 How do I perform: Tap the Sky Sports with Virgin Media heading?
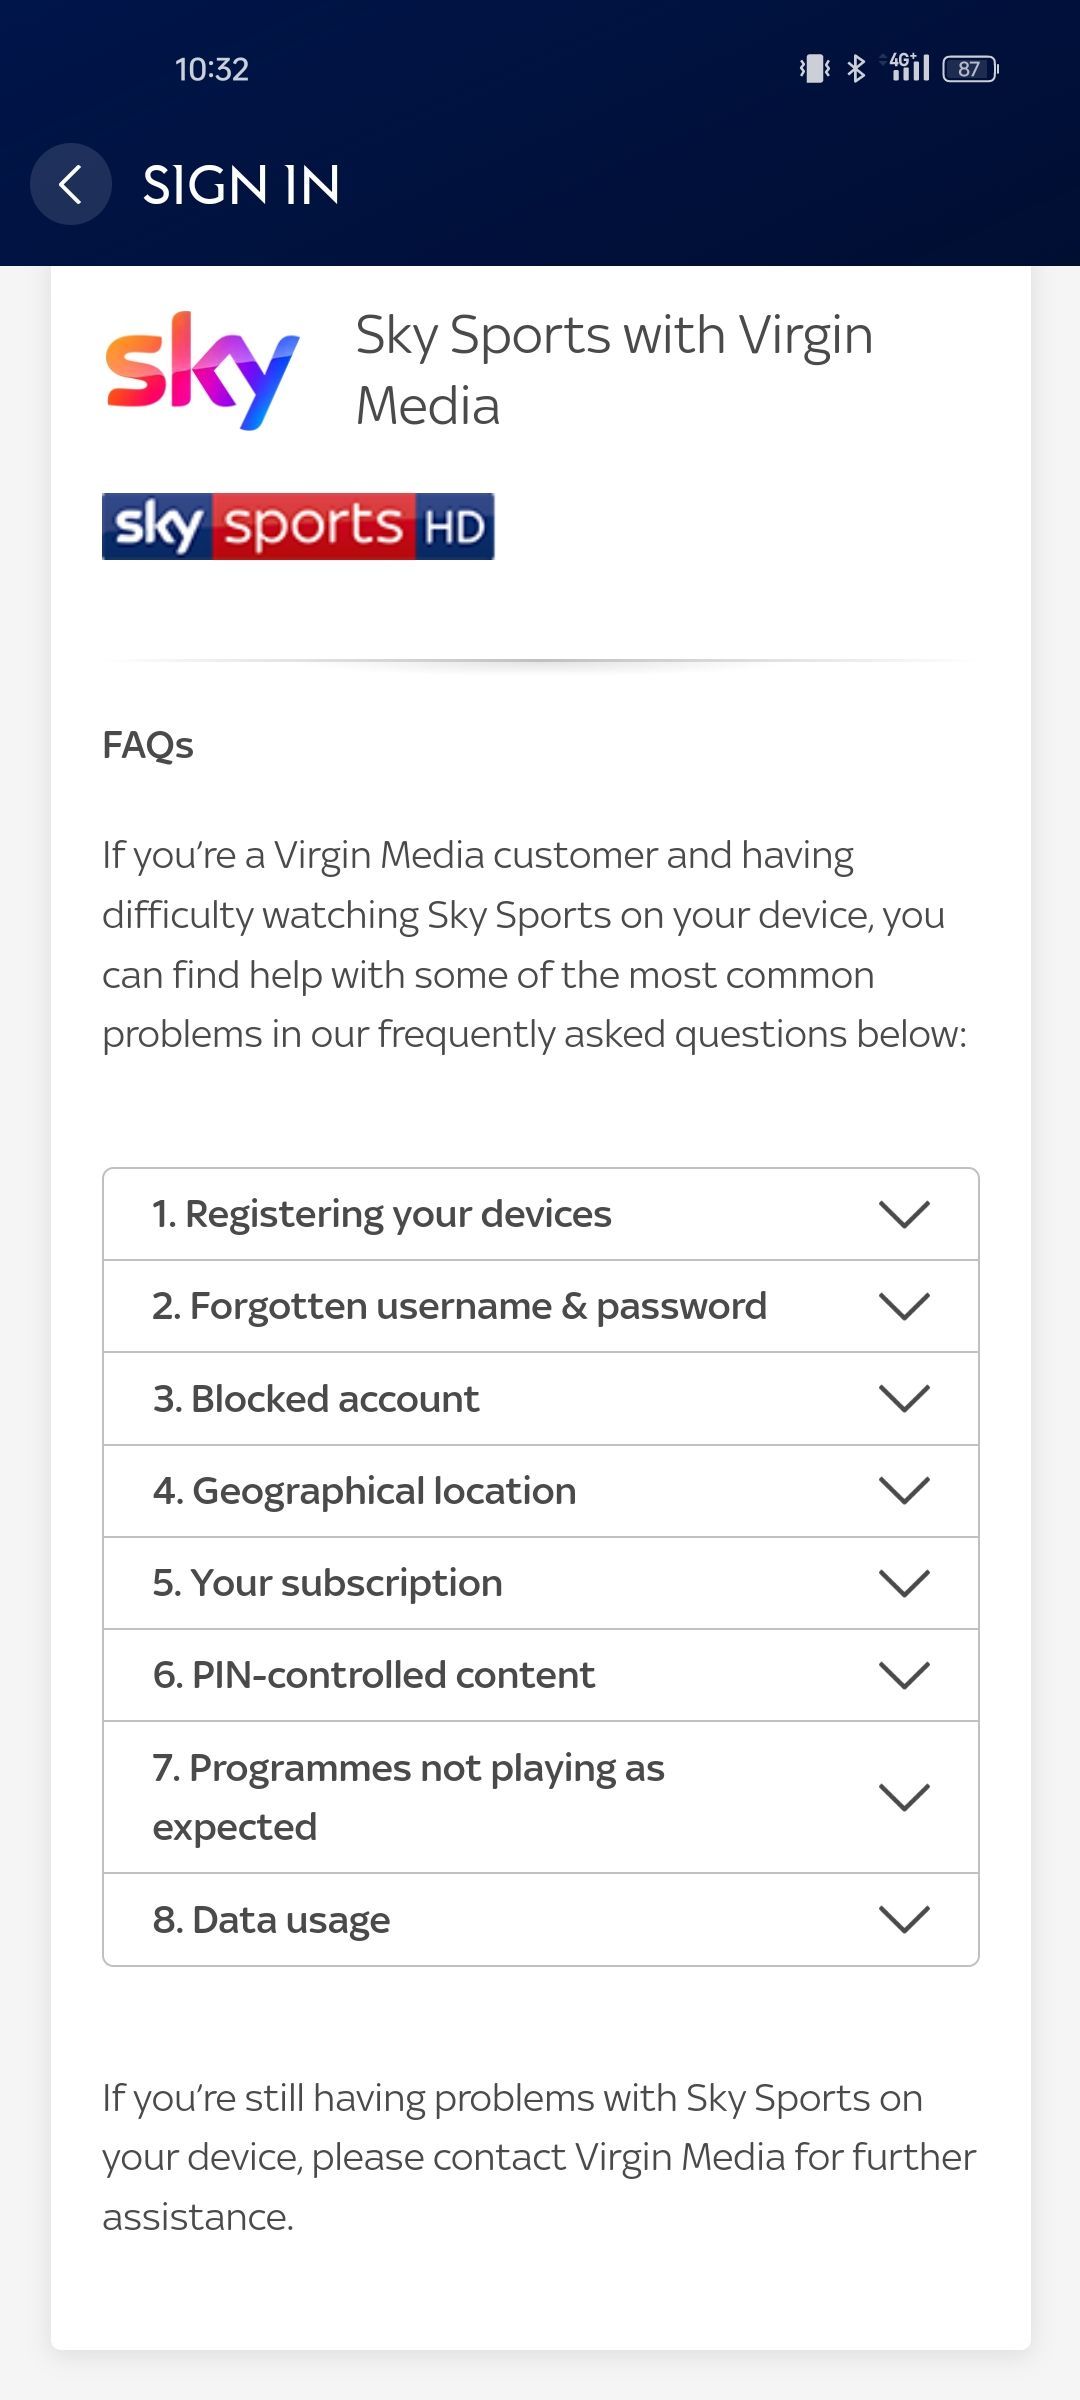click(x=614, y=370)
